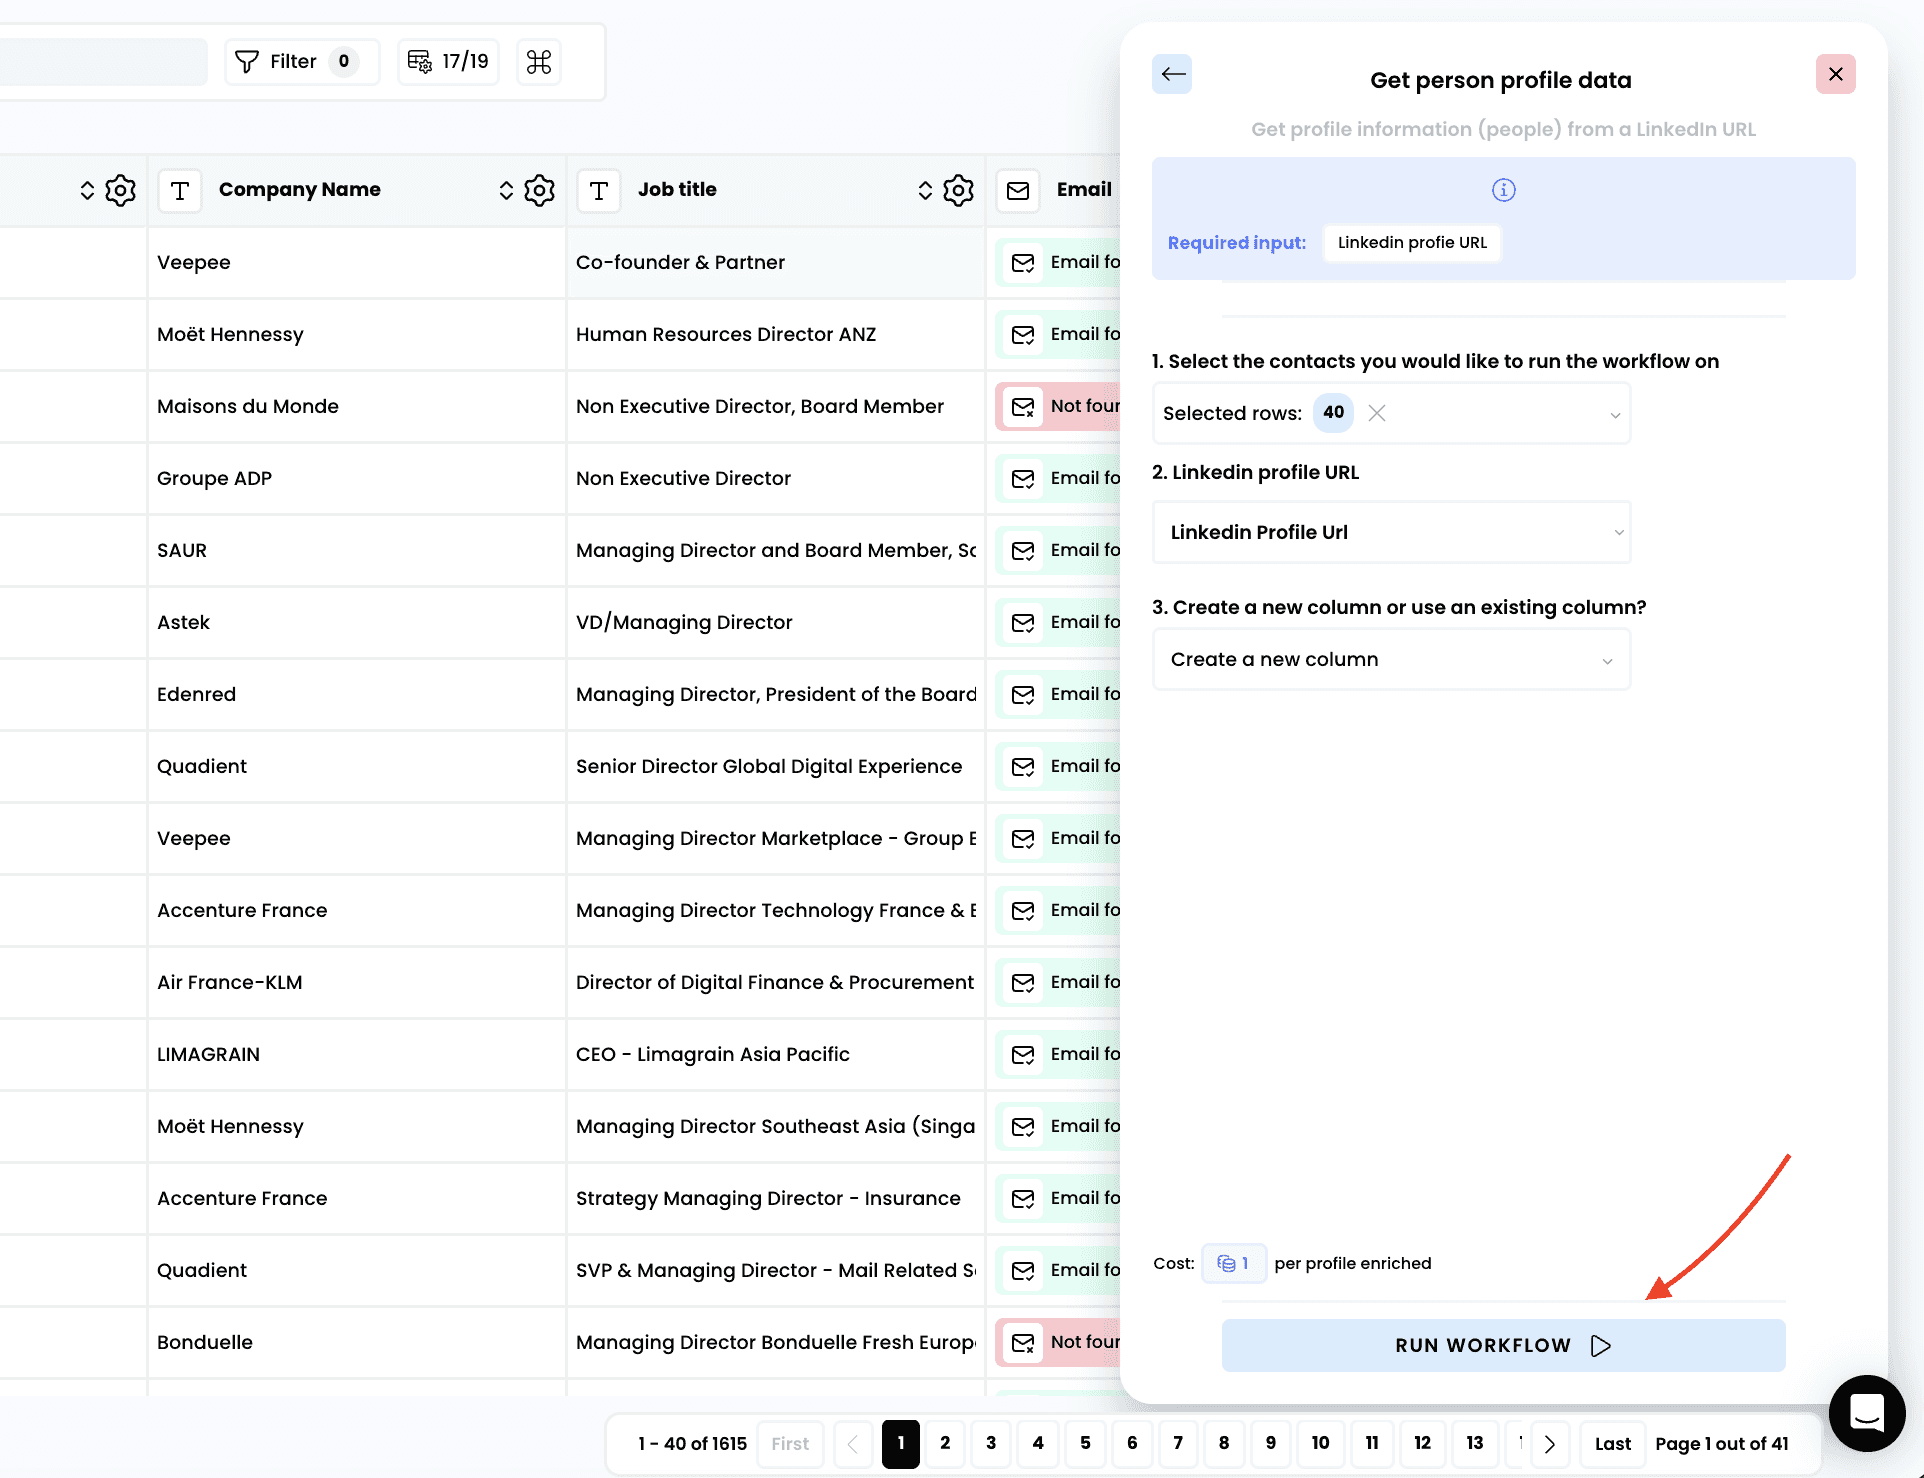Click the RUN WORKFLOW button
This screenshot has width=1924, height=1478.
coord(1503,1345)
